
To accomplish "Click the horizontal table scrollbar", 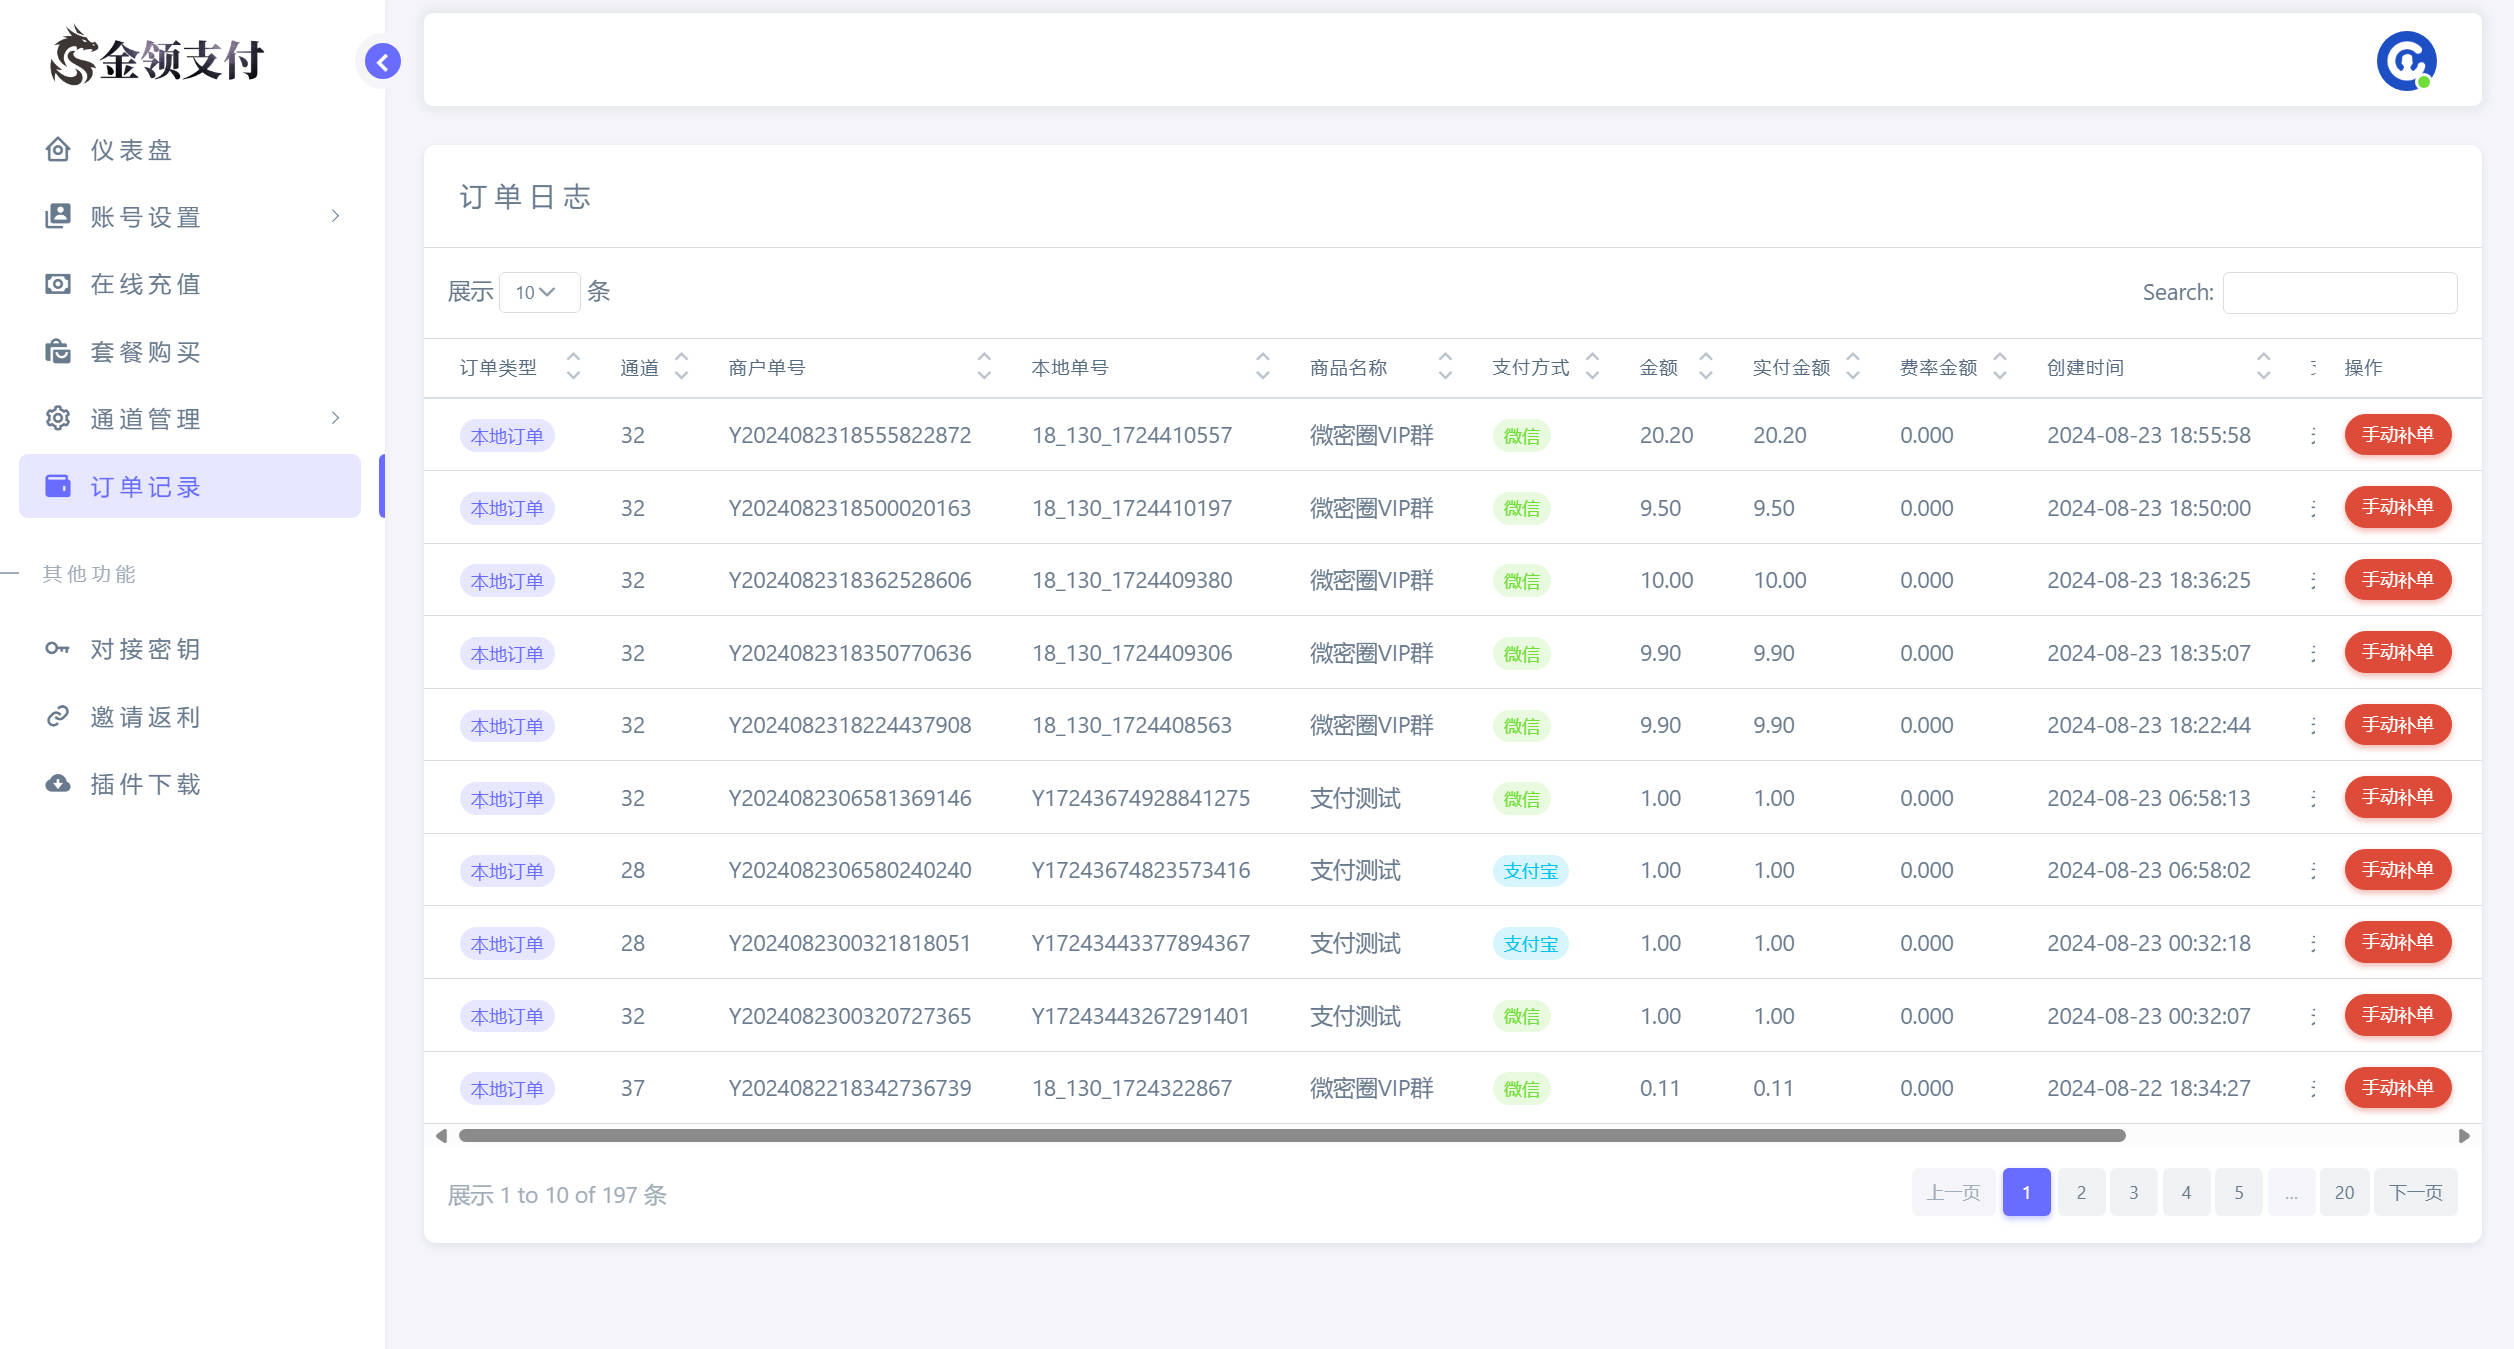I will (x=1290, y=1136).
